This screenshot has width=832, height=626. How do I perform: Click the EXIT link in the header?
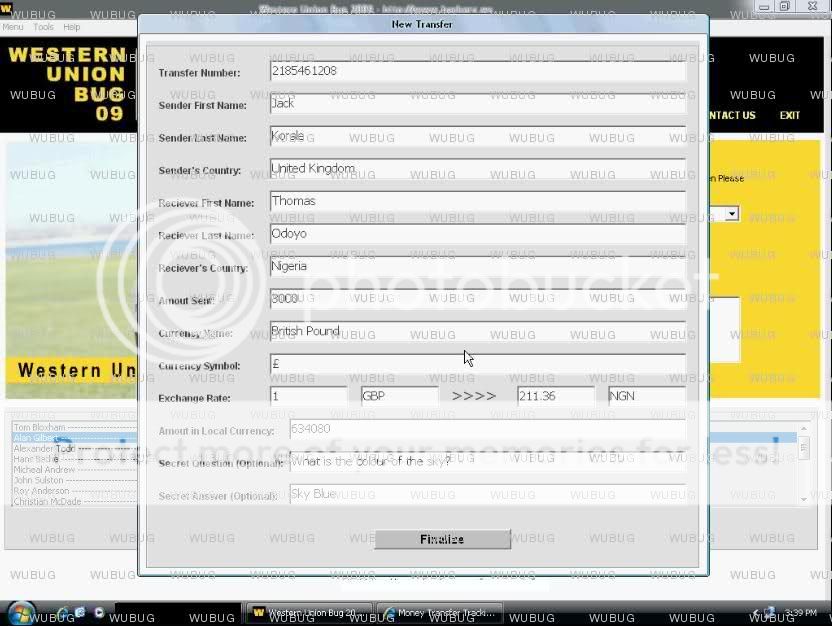790,115
